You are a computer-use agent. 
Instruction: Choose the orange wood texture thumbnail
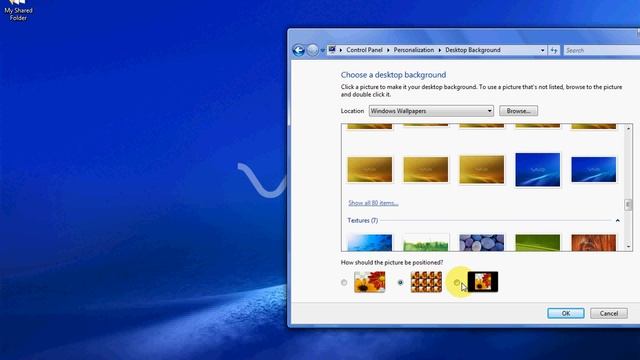(593, 242)
